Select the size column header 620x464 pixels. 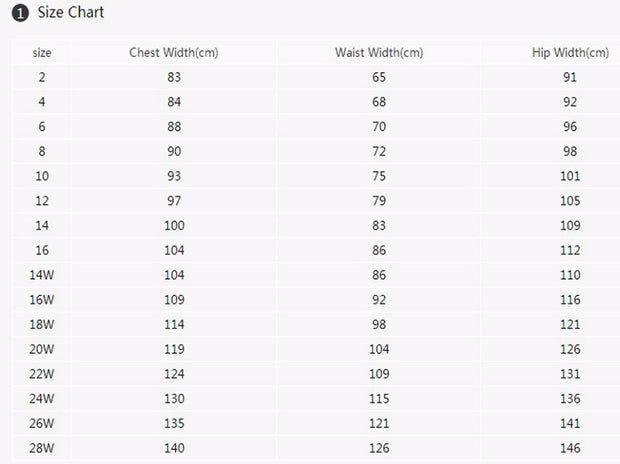click(x=42, y=53)
